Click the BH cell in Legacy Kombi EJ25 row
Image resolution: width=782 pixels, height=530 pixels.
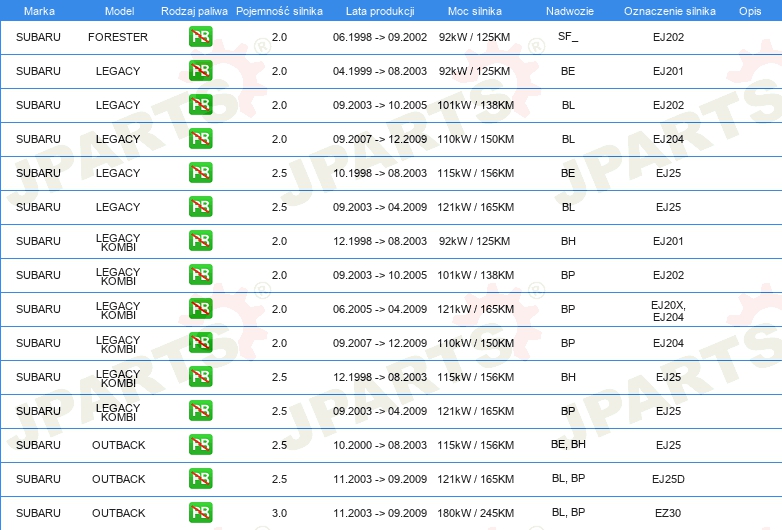pos(568,377)
